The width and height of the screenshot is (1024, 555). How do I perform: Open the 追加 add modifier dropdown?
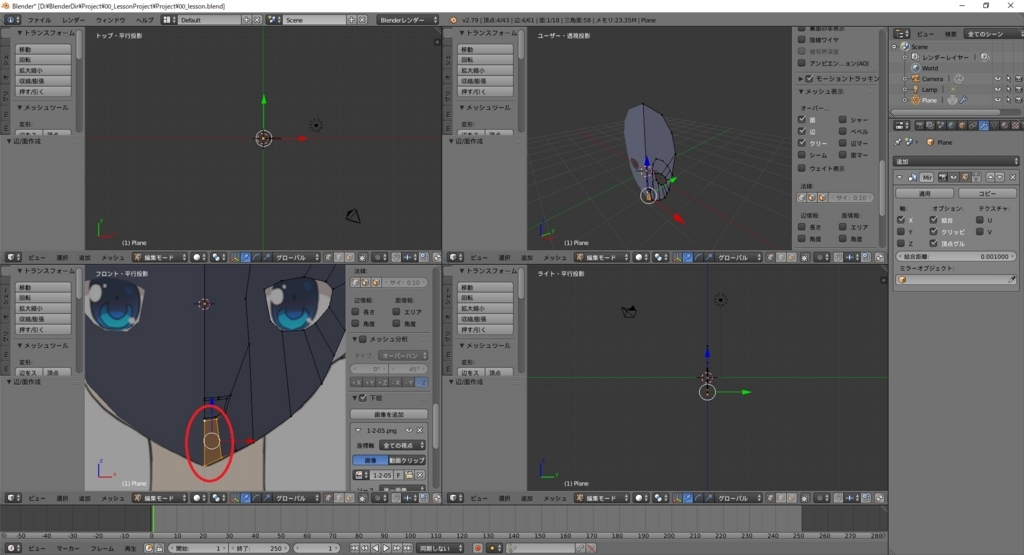tap(955, 161)
